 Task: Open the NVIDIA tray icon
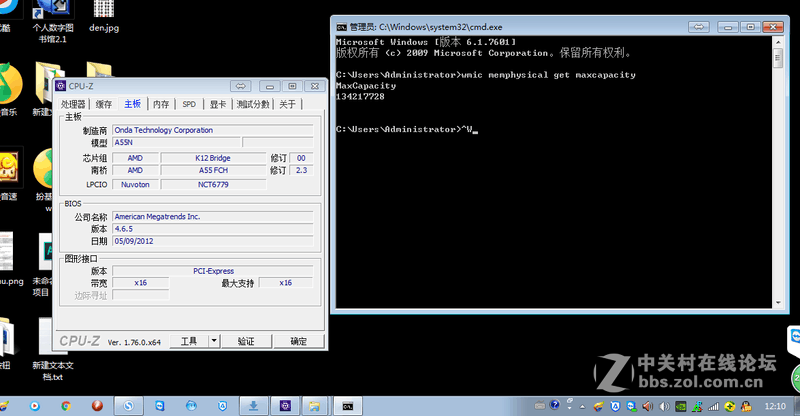681,406
